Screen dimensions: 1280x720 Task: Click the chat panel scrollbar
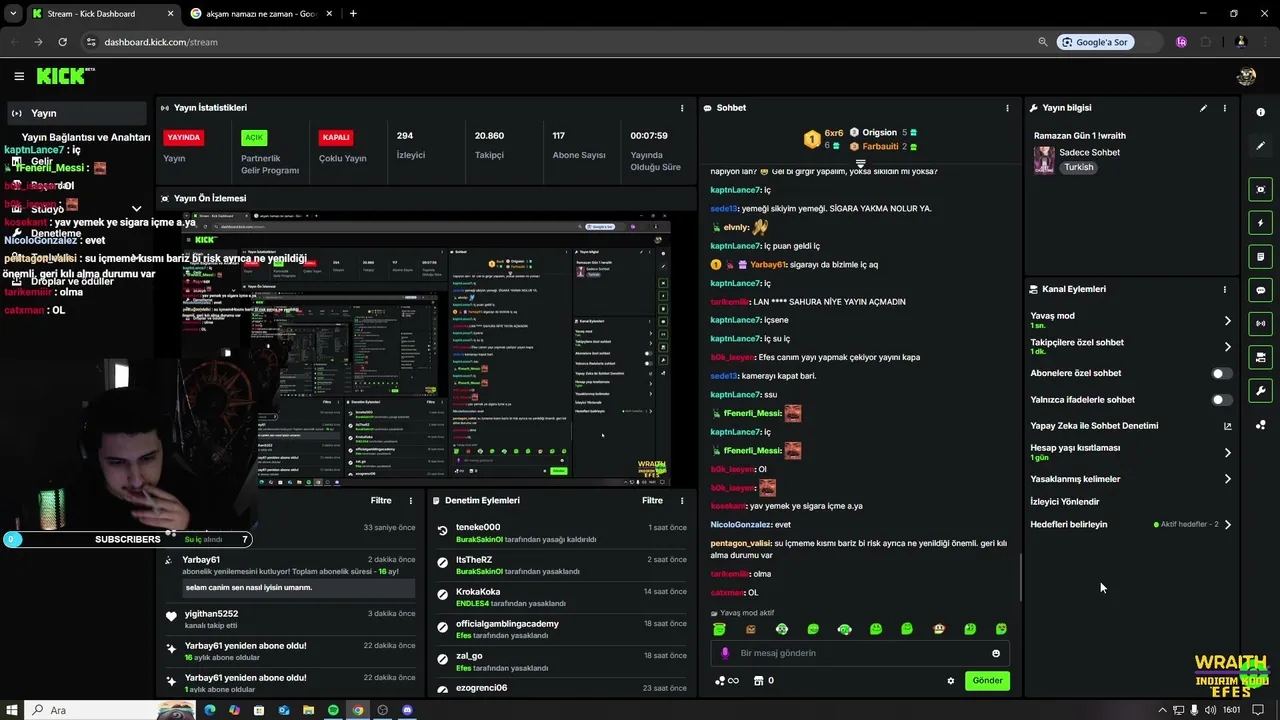point(1021,578)
